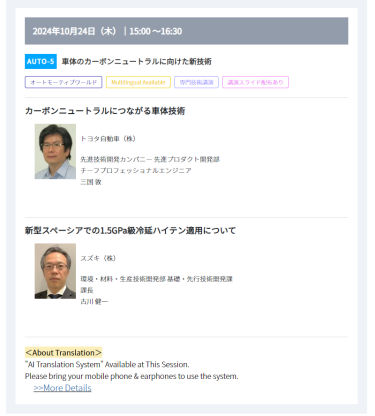Screen dimensions: 375x416
Task: Click the 専門技術講演 tag
Action: pos(196,82)
